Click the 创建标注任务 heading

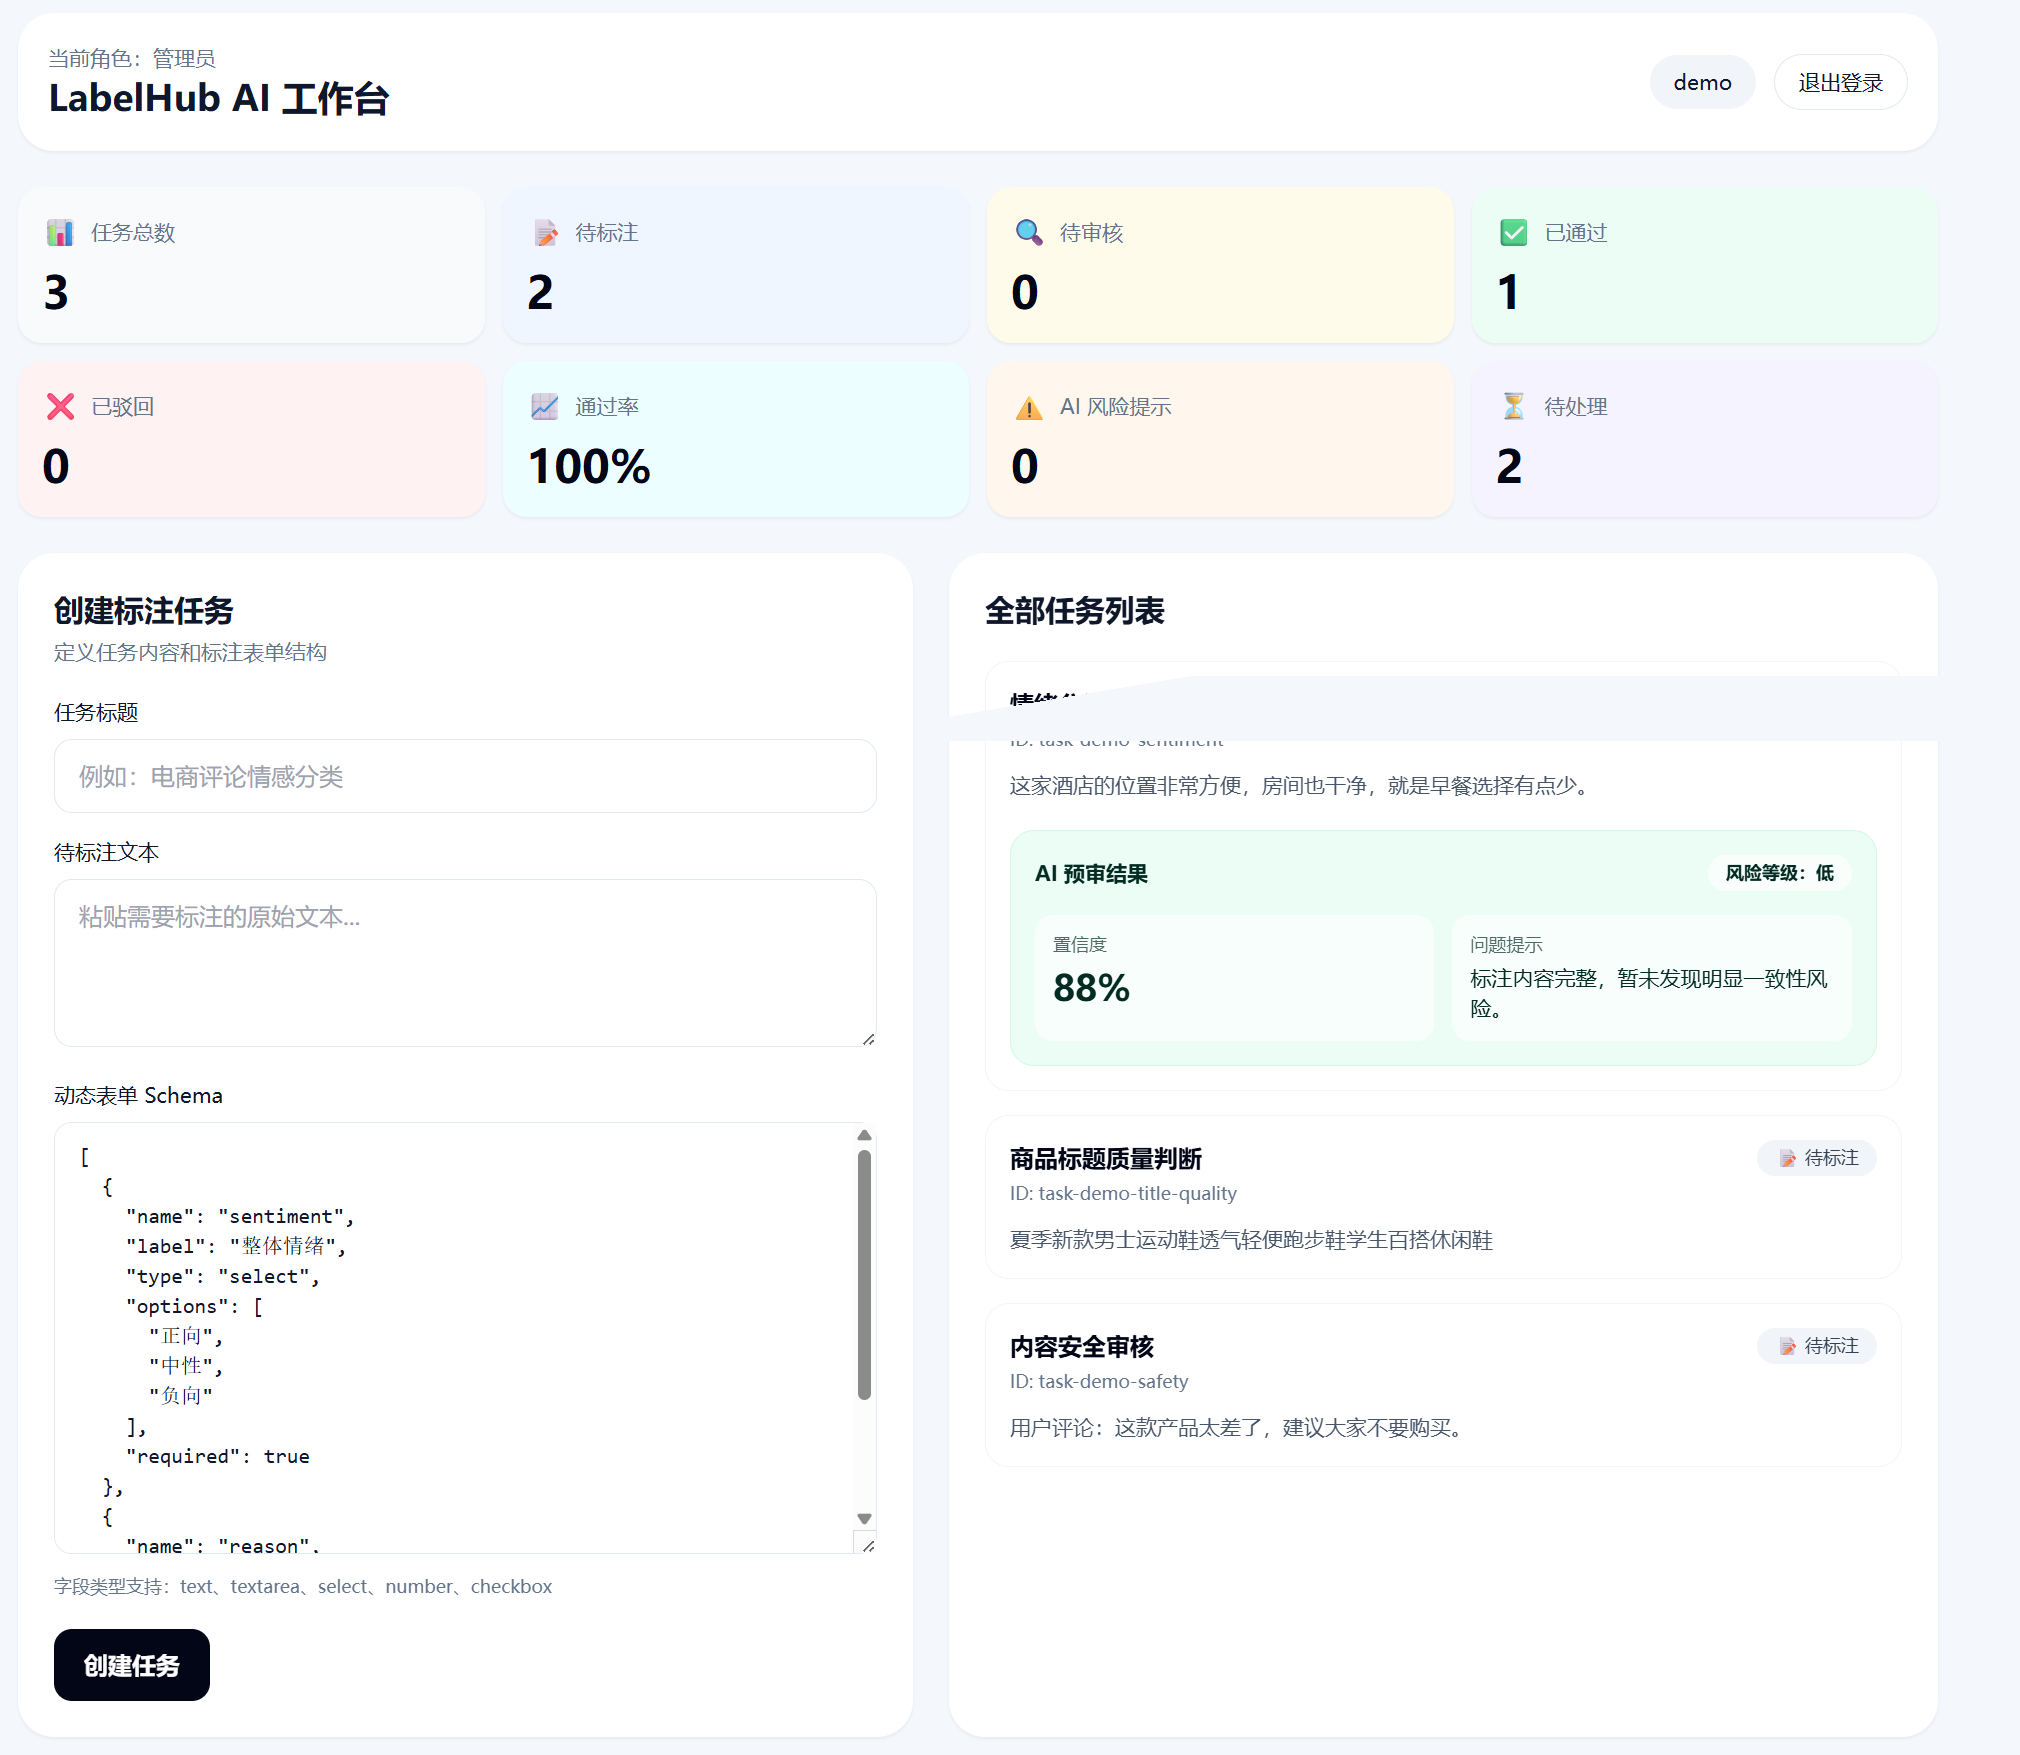[144, 611]
